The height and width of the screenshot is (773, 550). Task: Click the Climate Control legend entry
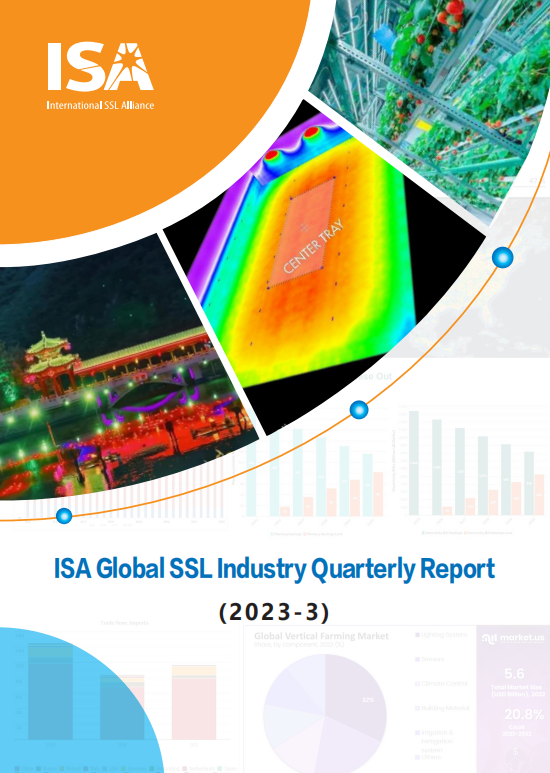pyautogui.click(x=442, y=683)
